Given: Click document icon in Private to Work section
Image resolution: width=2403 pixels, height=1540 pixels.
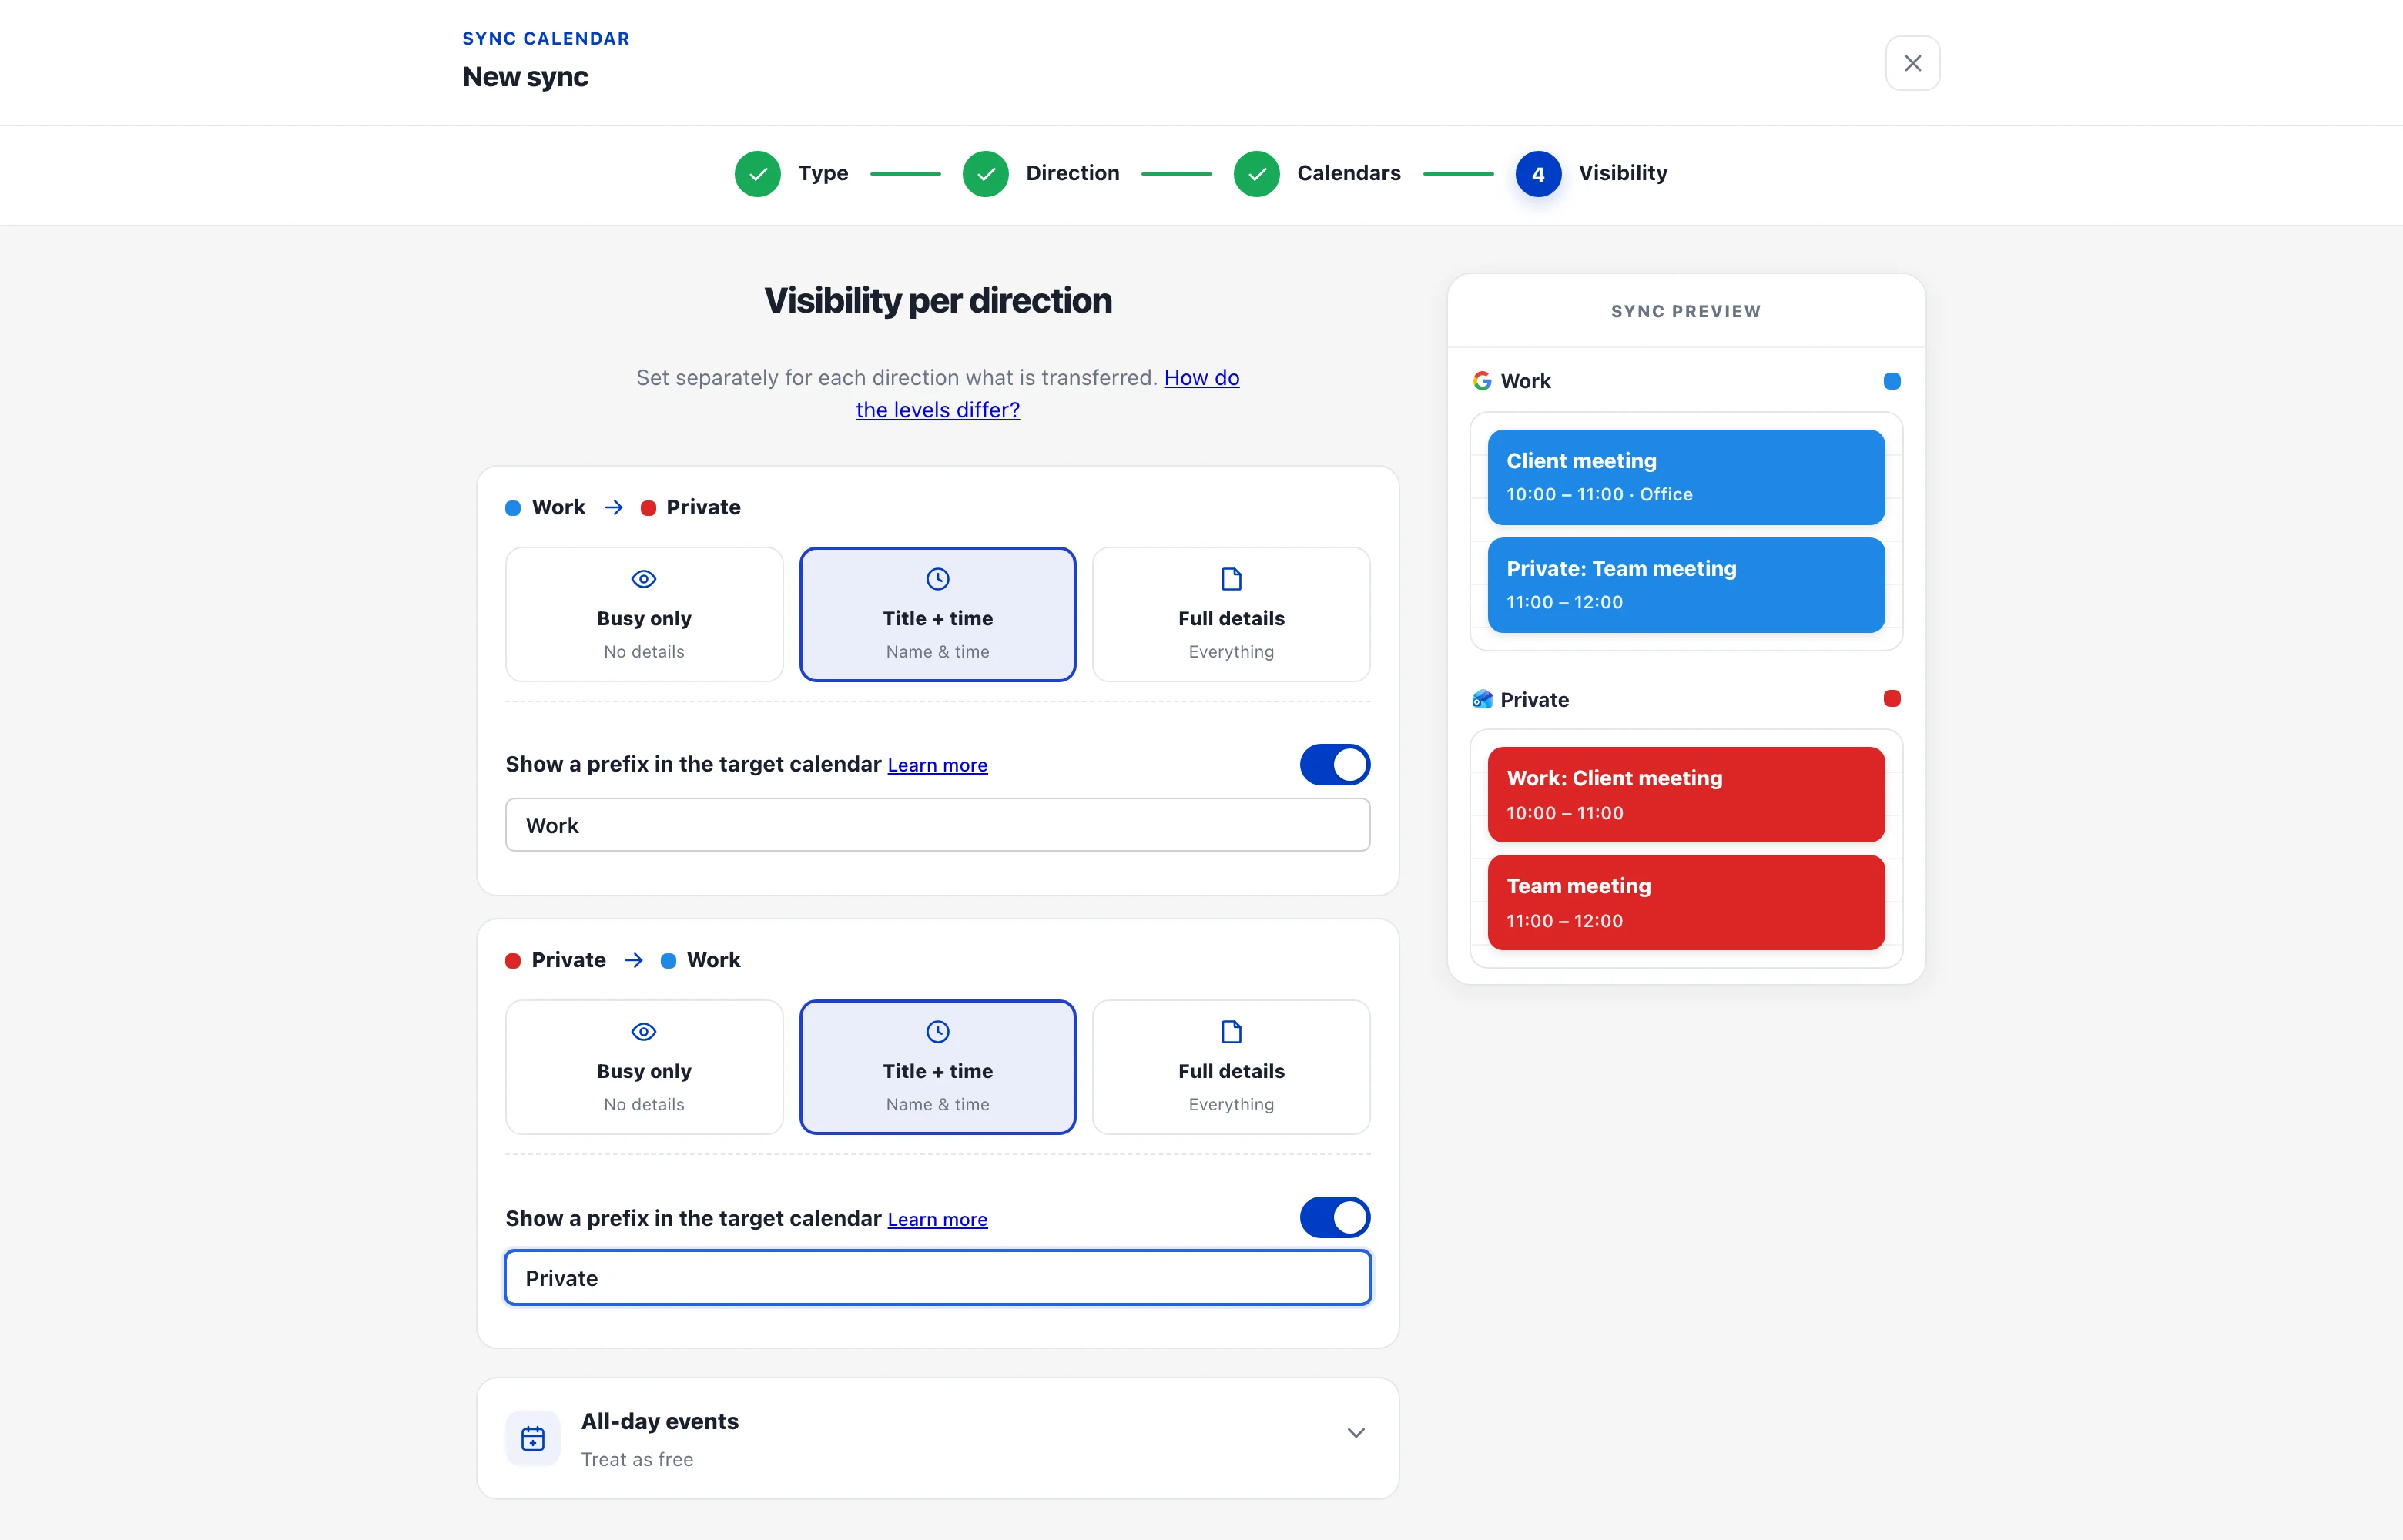Looking at the screenshot, I should [1231, 1032].
